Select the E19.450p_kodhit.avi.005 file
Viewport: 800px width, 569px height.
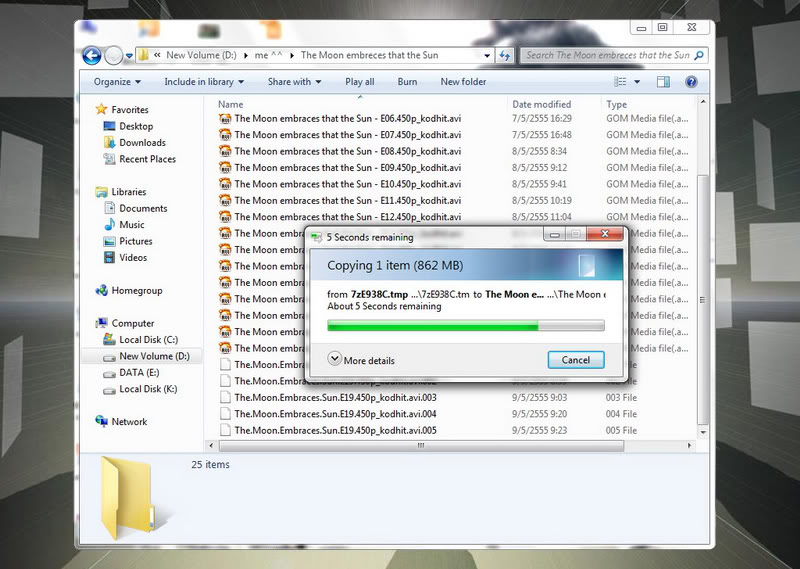click(x=335, y=430)
